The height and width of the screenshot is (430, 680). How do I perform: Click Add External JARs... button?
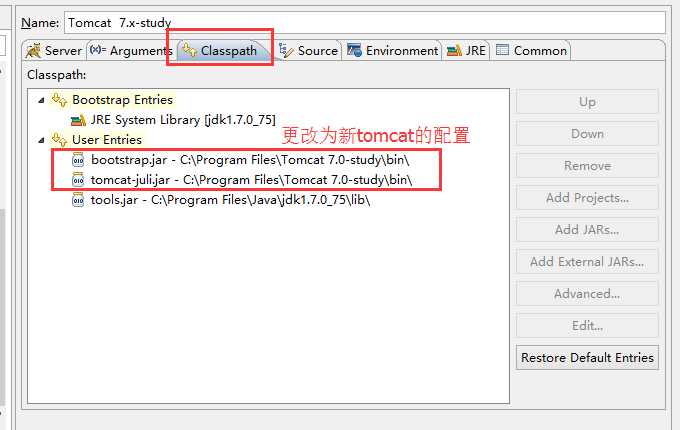pos(587,262)
